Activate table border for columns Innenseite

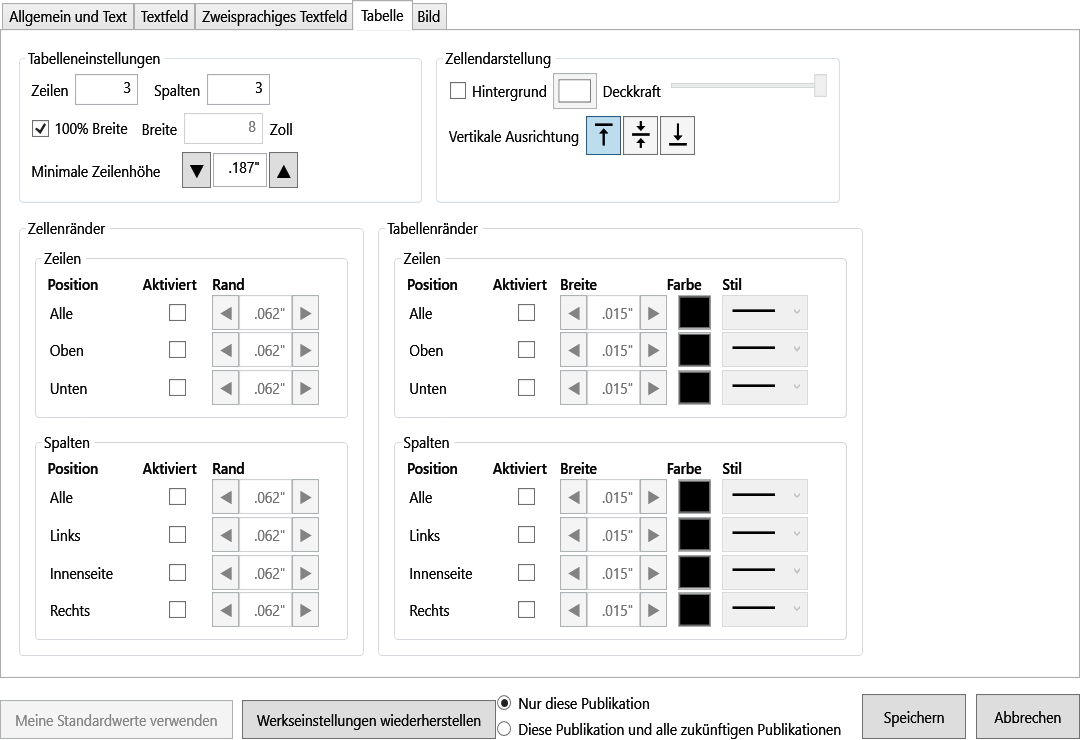tap(526, 573)
